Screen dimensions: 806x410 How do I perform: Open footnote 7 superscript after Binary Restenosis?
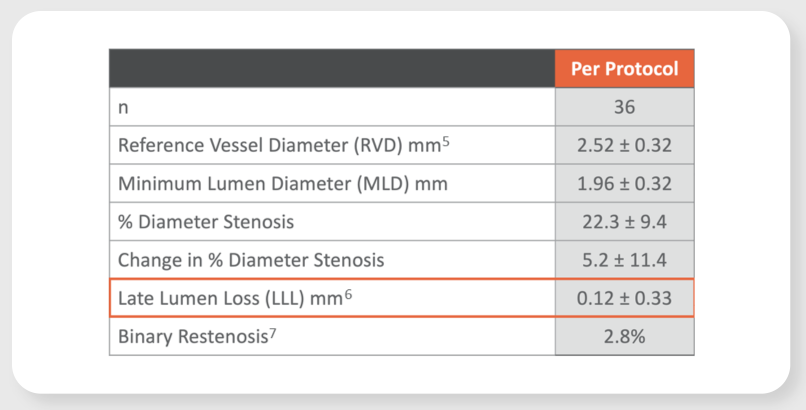[272, 332]
